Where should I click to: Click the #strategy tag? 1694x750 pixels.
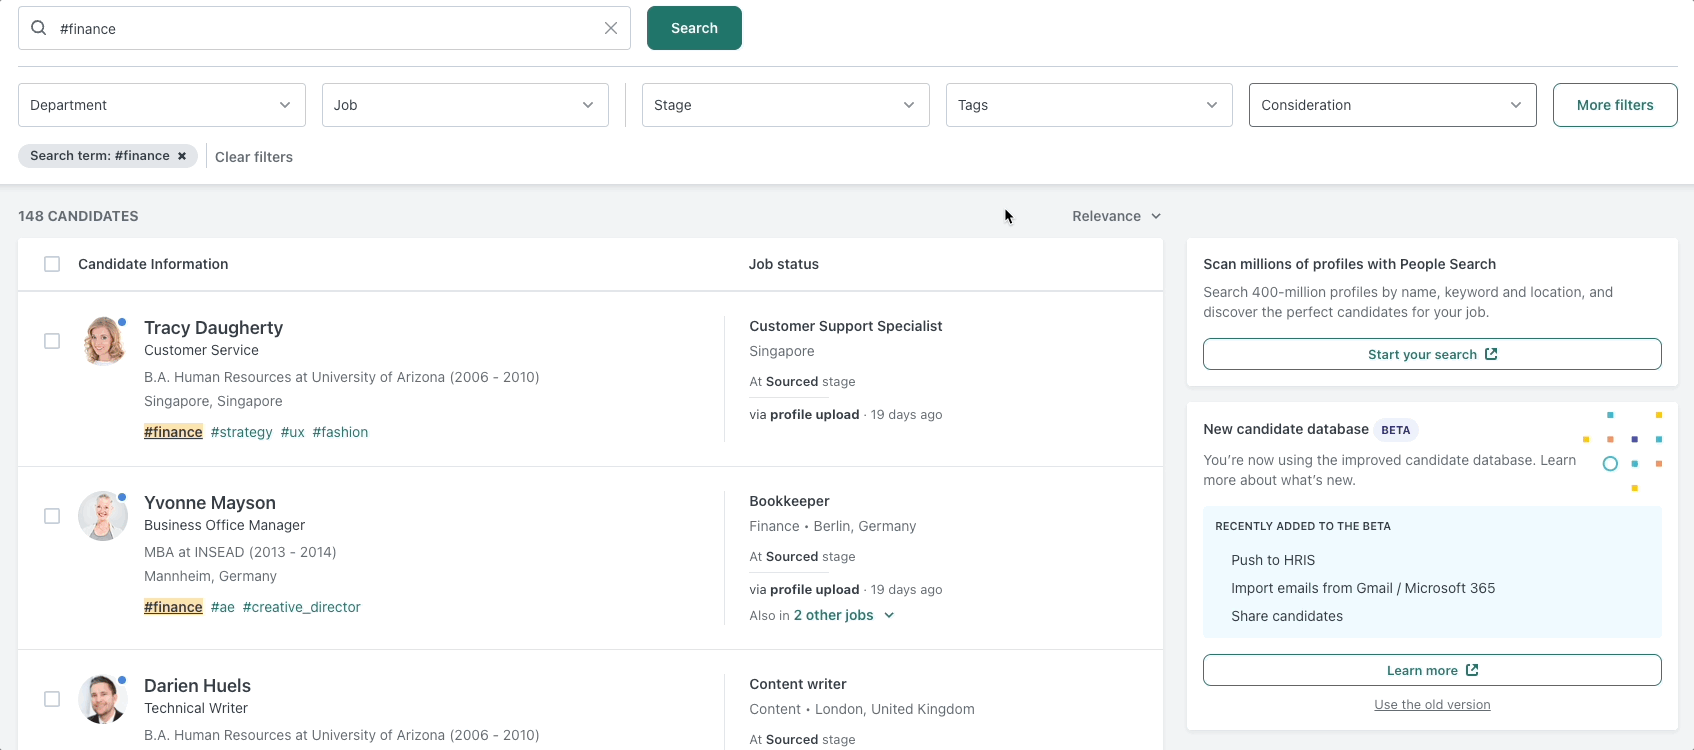[242, 432]
